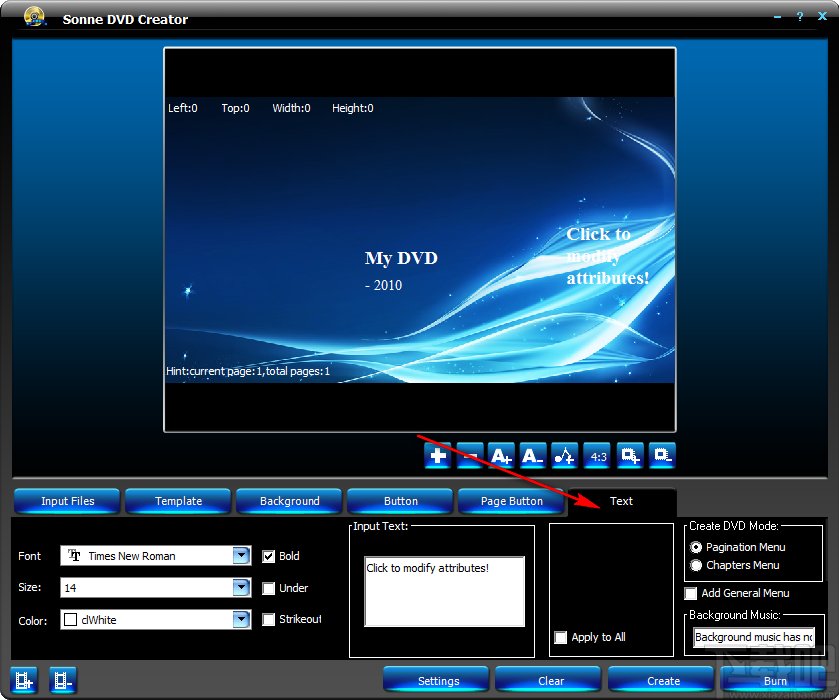
Task: Select the Chapters Menu radio button
Action: click(696, 565)
